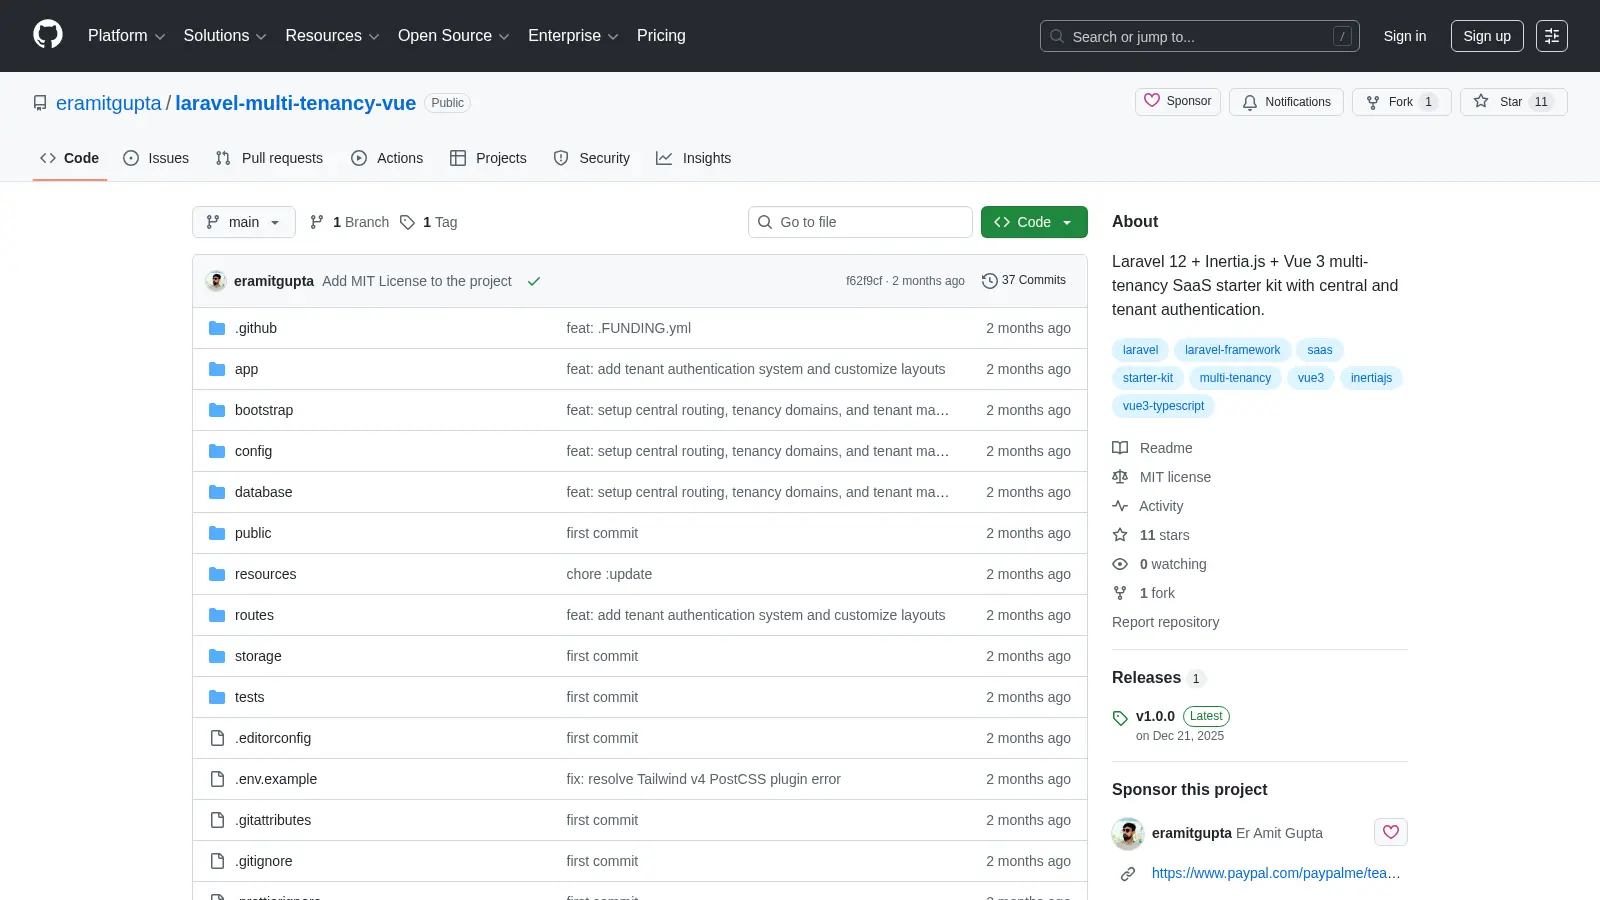The image size is (1600, 900).
Task: Switch to the Actions tab
Action: coord(387,158)
